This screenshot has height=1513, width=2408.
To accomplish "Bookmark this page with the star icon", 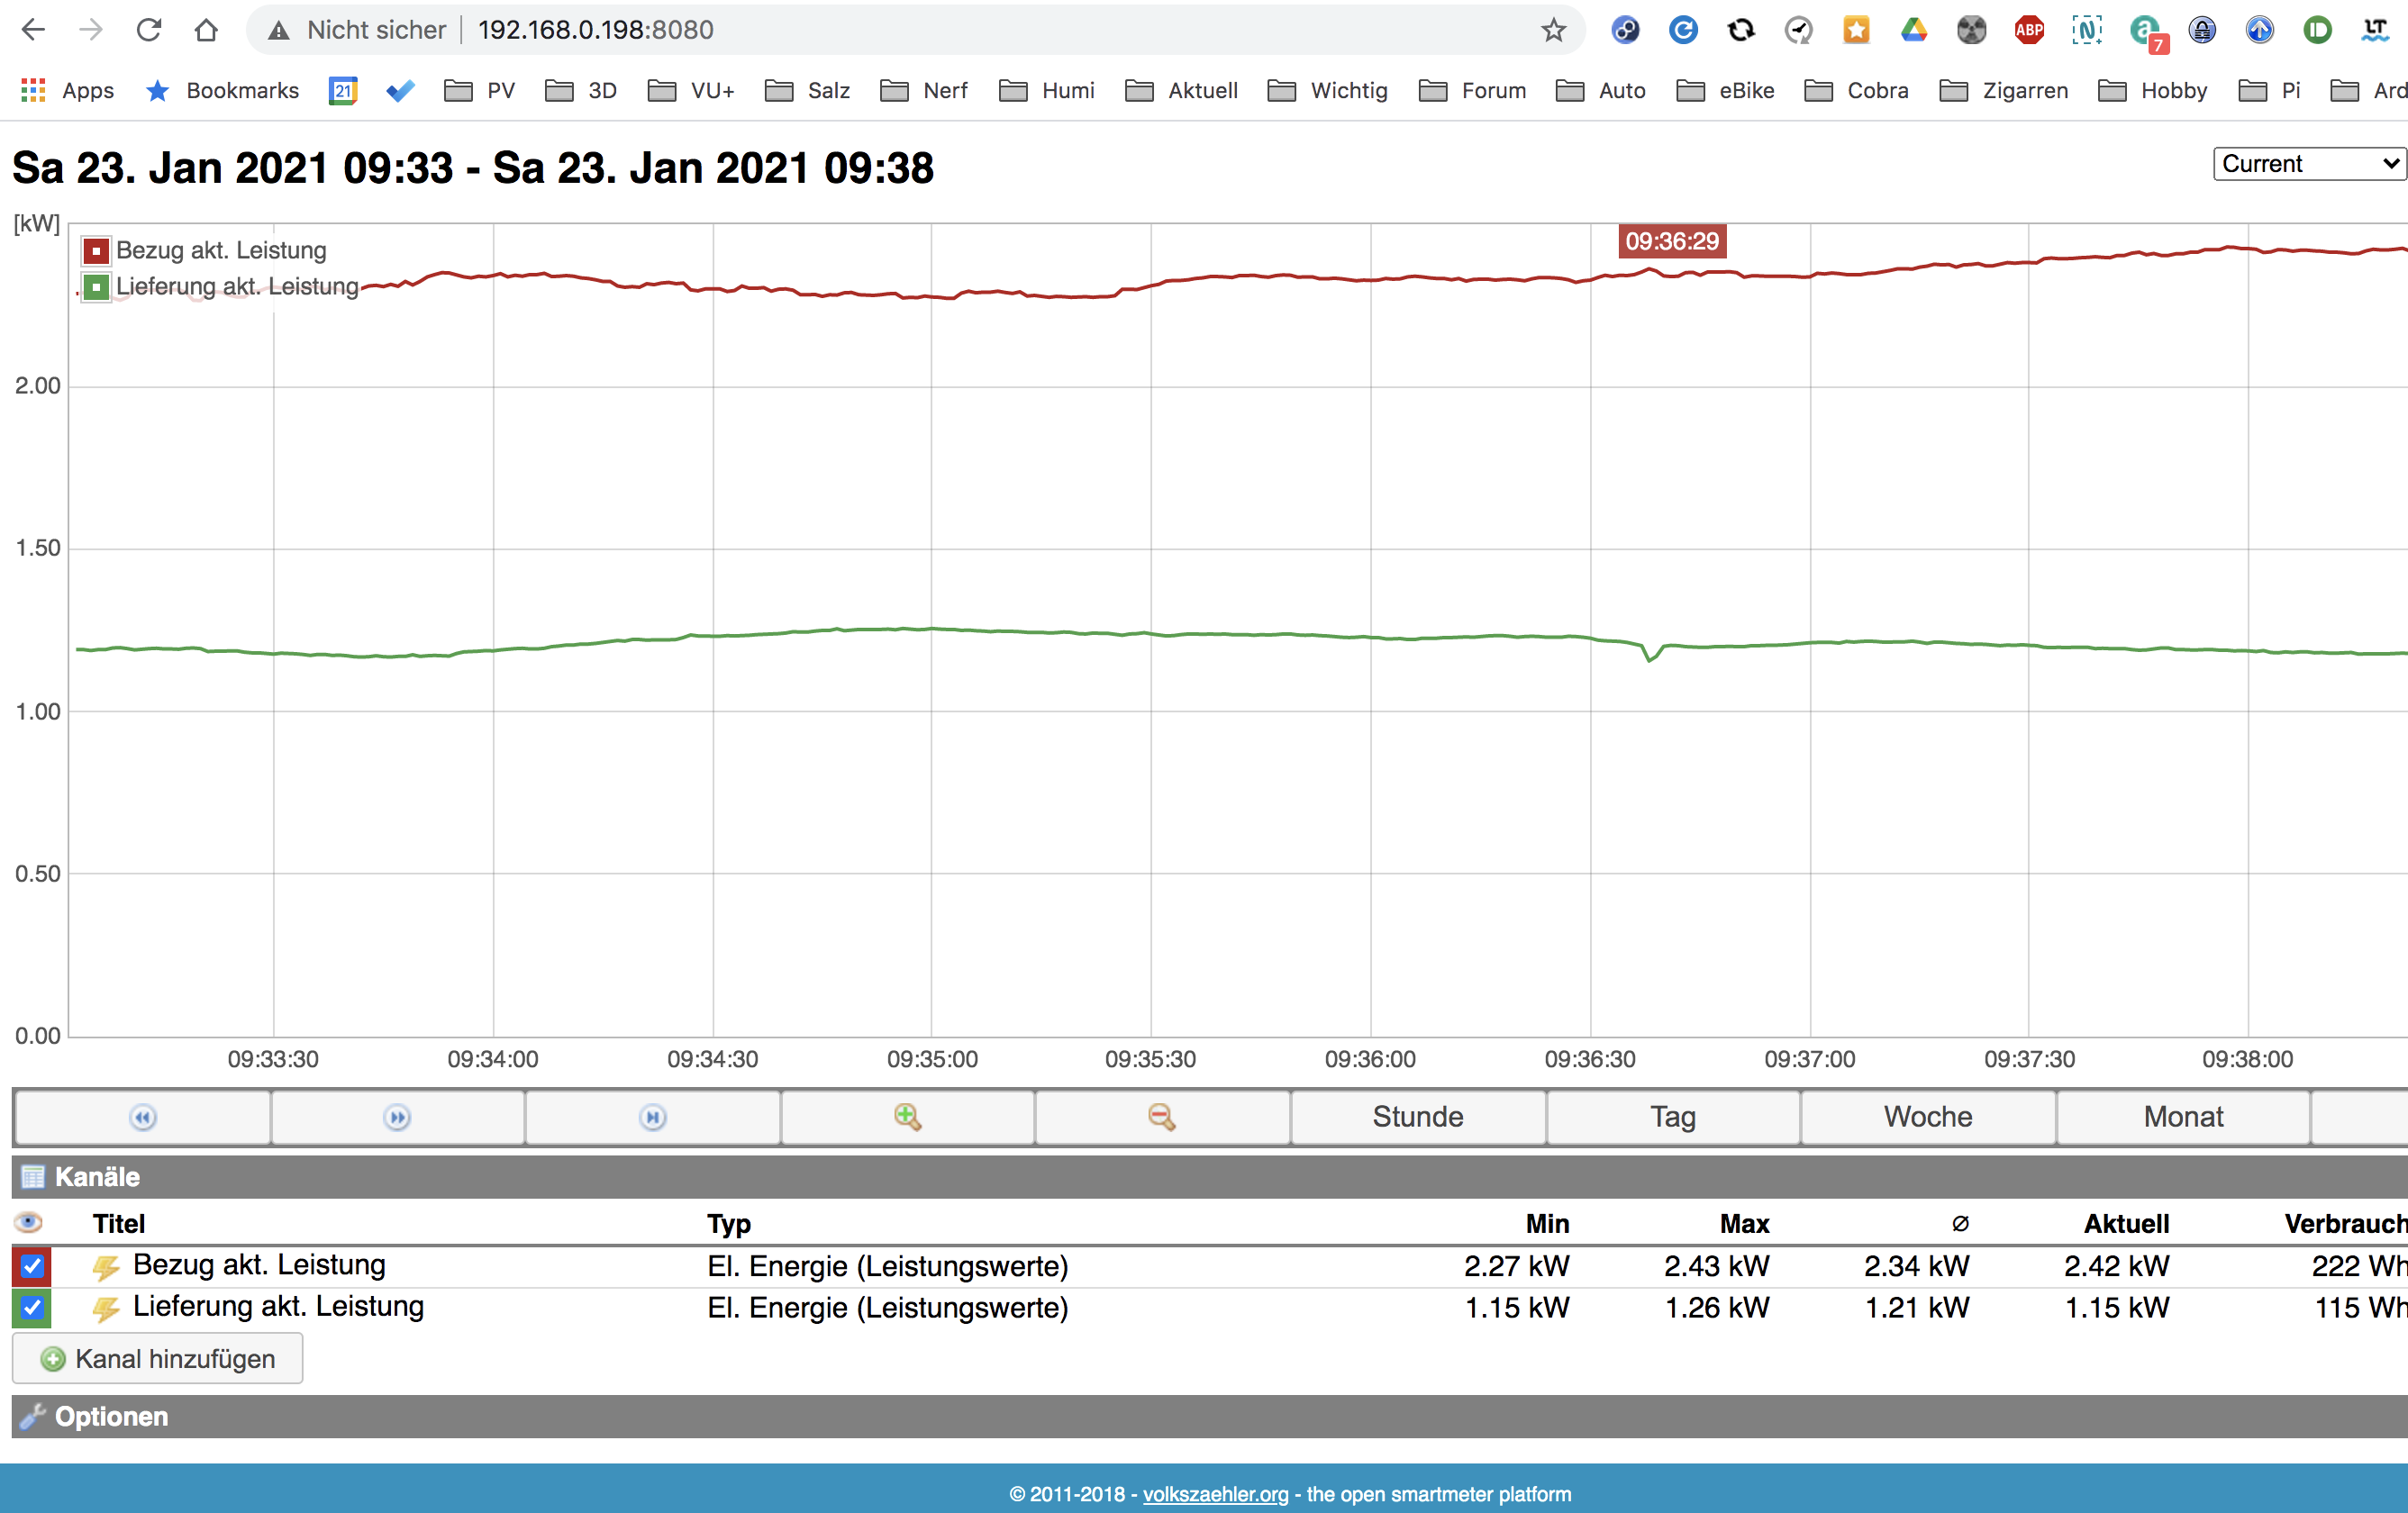I will tap(1553, 30).
